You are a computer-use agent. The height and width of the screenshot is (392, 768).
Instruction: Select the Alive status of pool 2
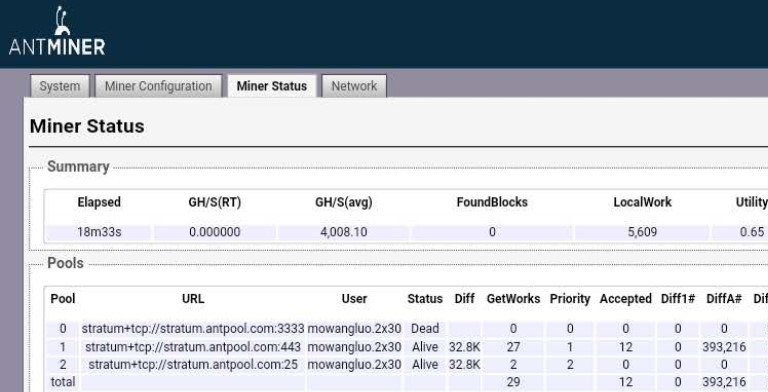click(x=425, y=365)
